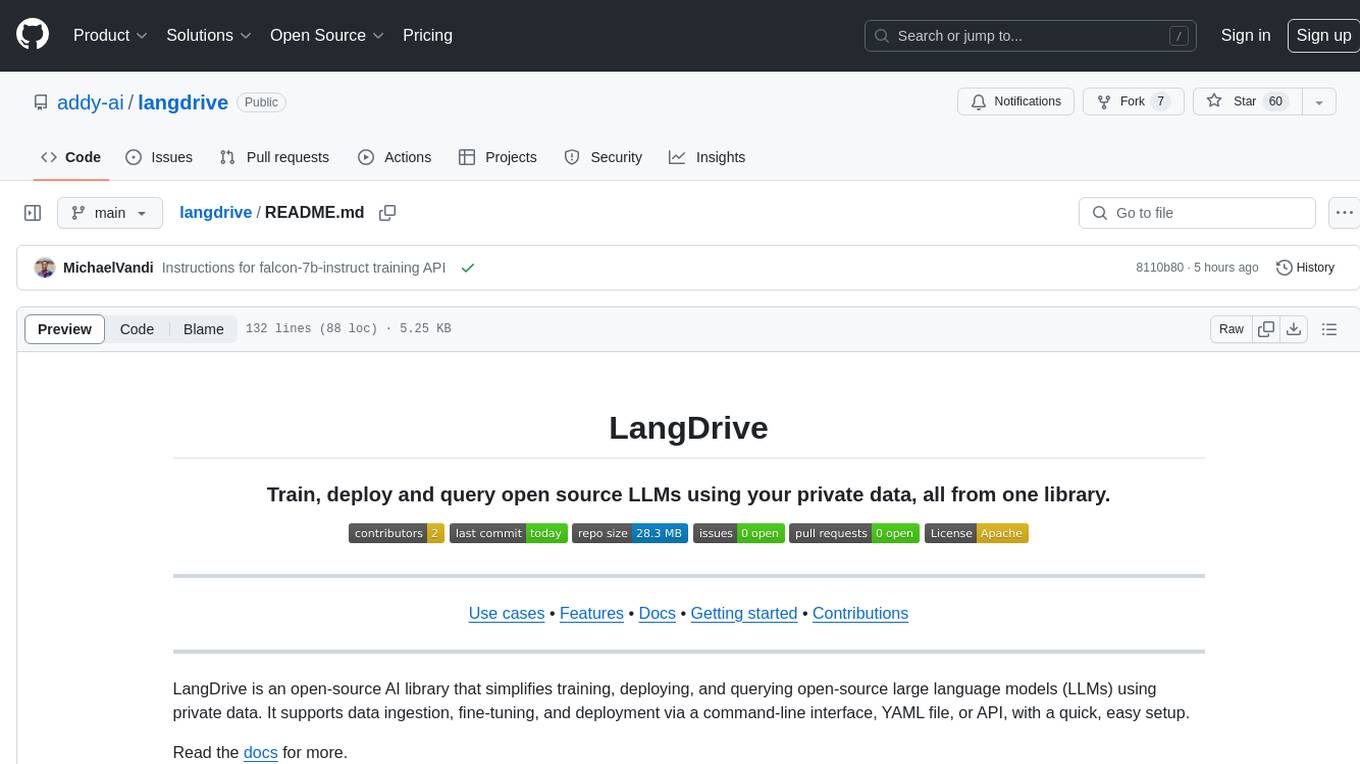Screen dimensions: 1360x764
Task: Jump to Docs section link
Action: [657, 613]
